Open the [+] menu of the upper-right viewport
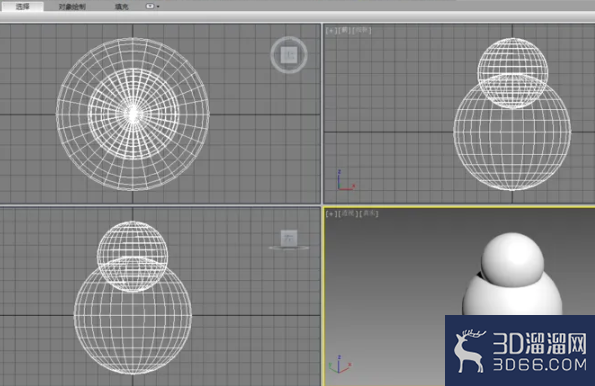 pyautogui.click(x=331, y=30)
